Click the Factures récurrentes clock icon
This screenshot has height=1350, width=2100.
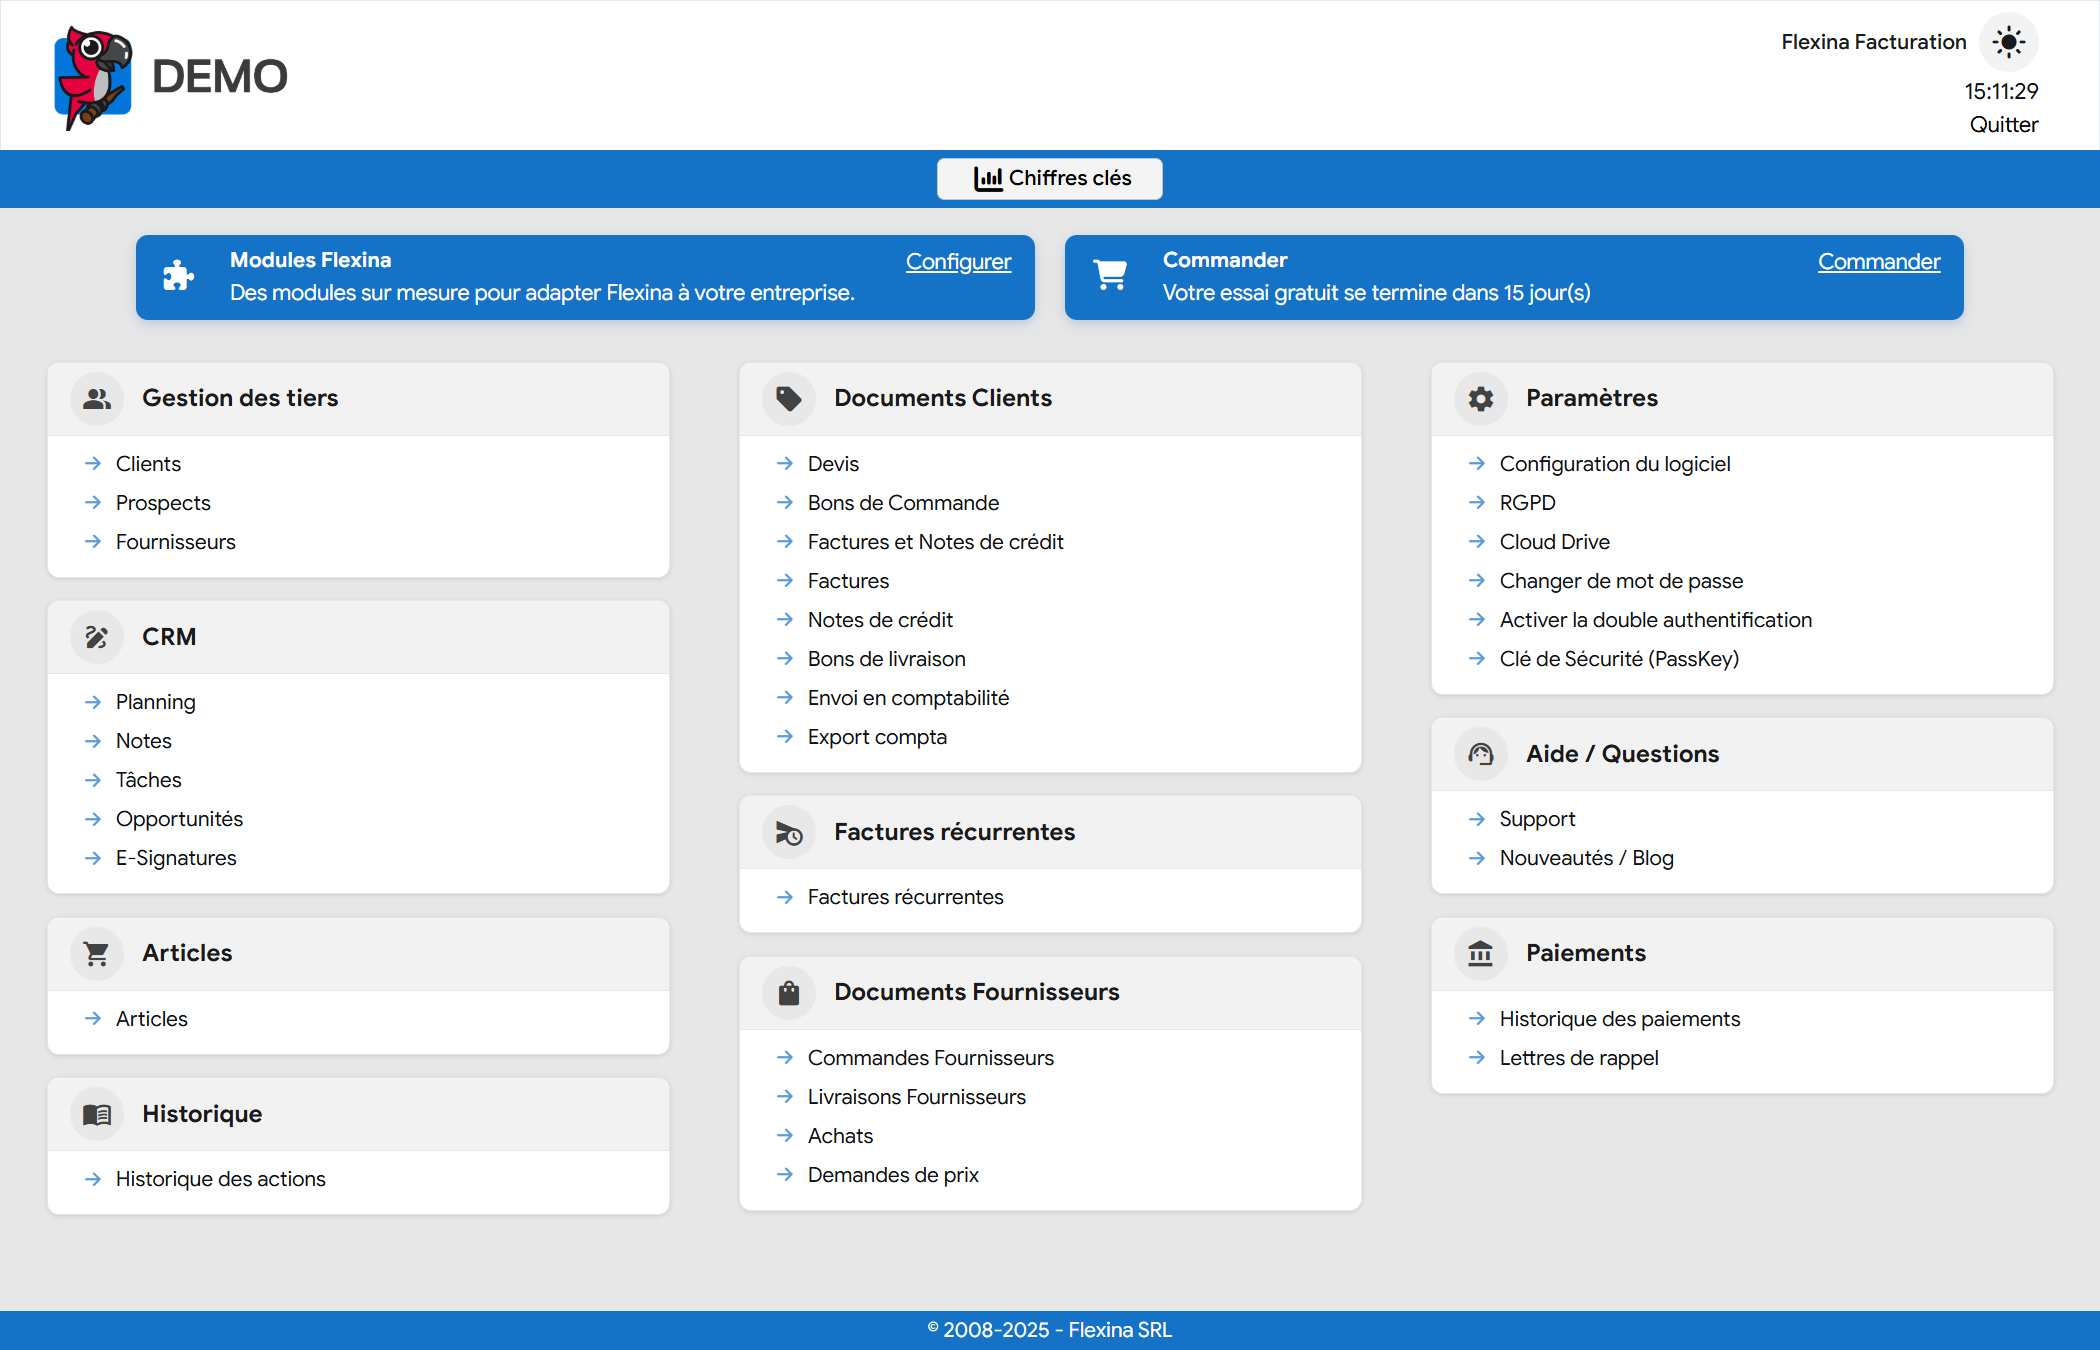789,832
